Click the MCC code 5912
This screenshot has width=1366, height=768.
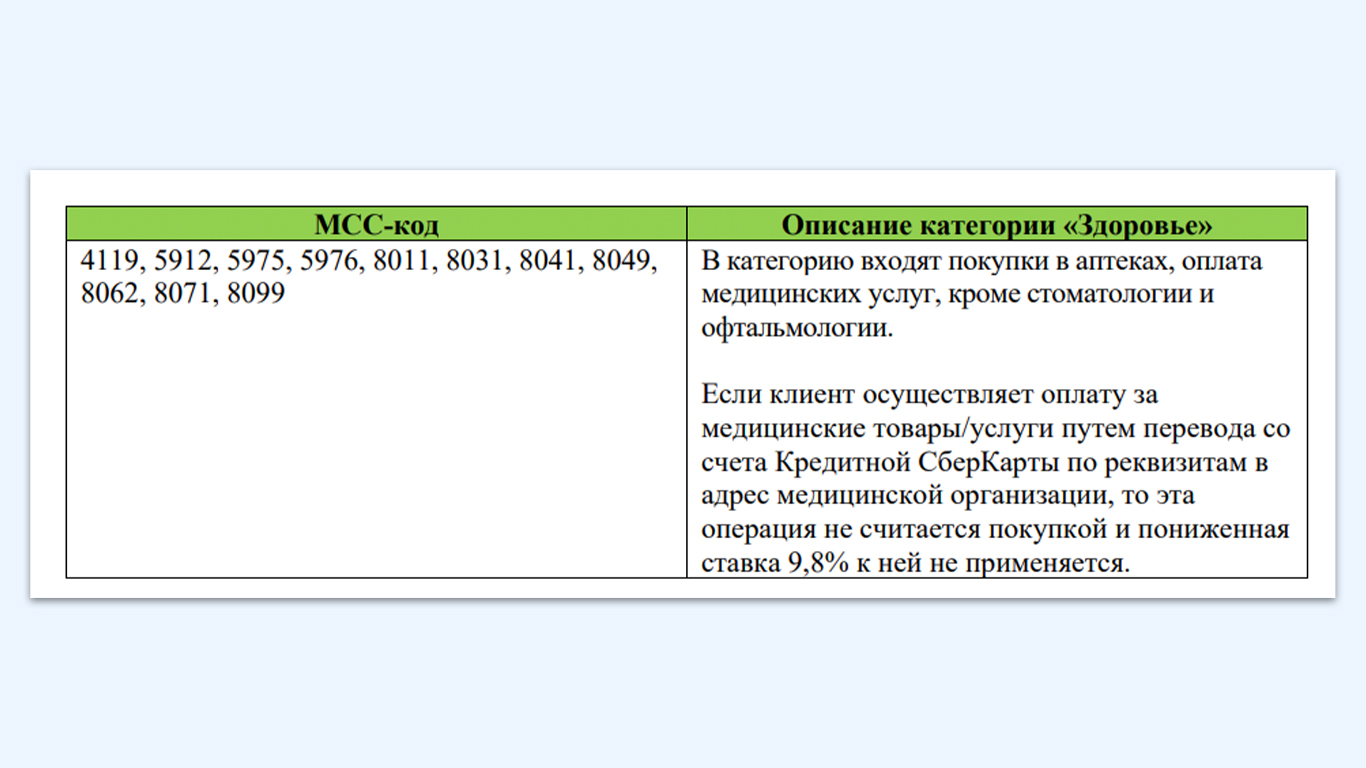tap(183, 262)
